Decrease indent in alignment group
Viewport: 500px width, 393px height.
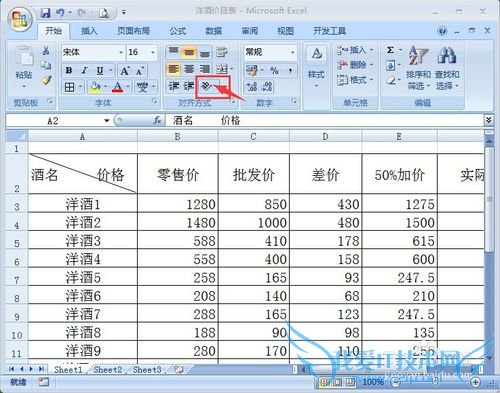[173, 87]
